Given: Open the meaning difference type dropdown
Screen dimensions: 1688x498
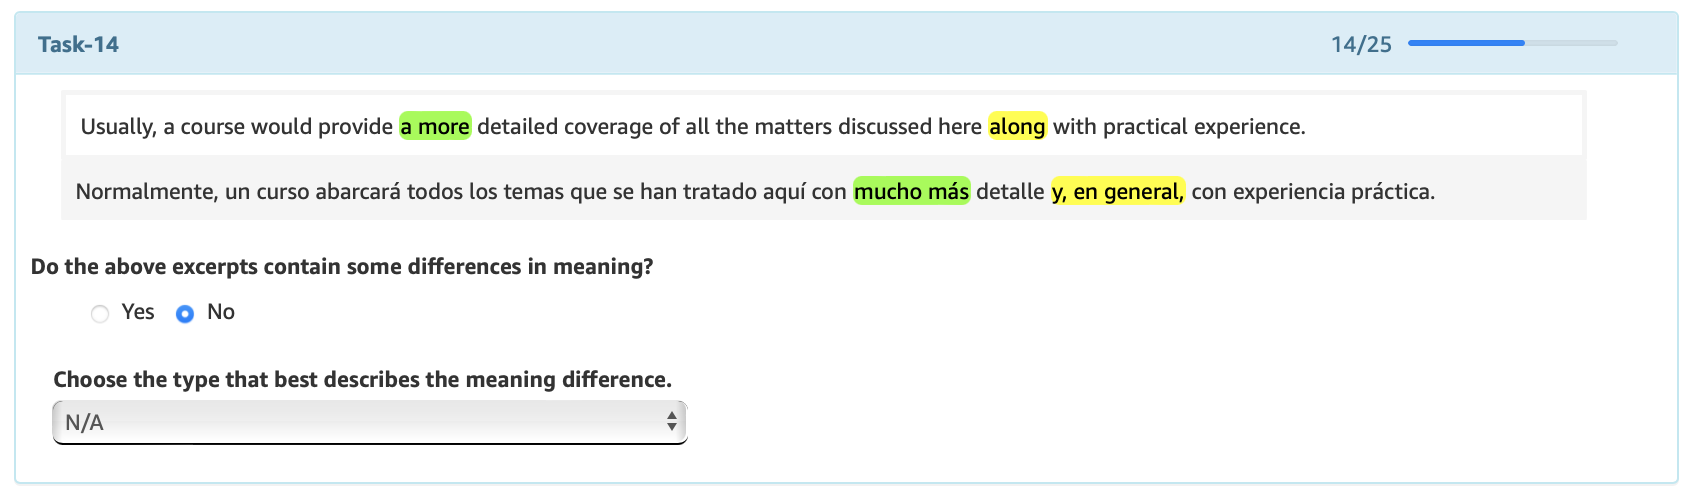Looking at the screenshot, I should point(369,422).
